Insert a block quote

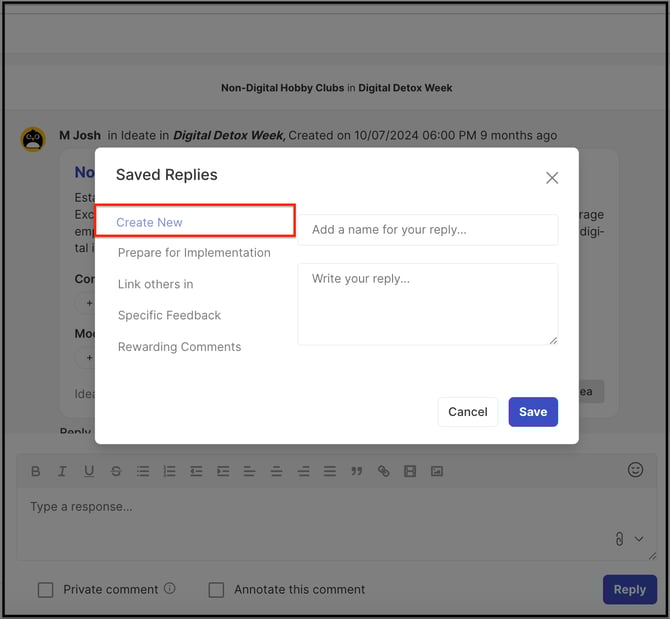356,471
